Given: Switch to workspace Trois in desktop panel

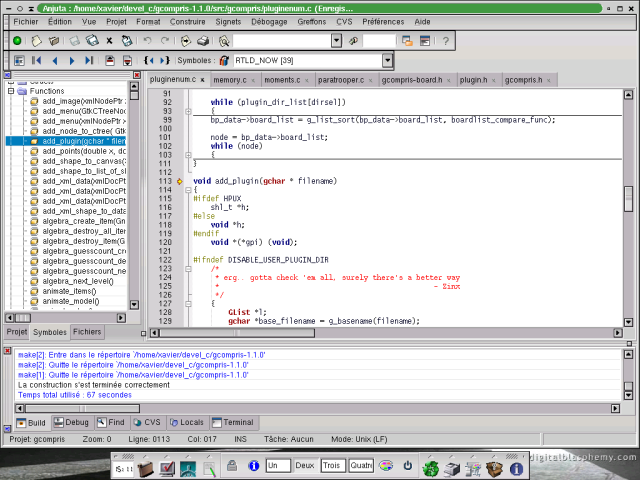Looking at the screenshot, I should click(332, 466).
